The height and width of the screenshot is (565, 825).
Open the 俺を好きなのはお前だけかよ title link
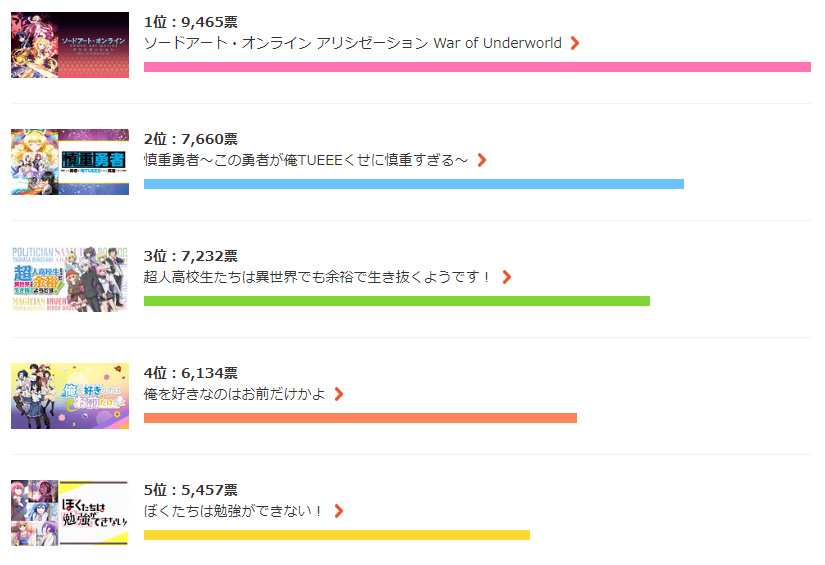click(235, 394)
